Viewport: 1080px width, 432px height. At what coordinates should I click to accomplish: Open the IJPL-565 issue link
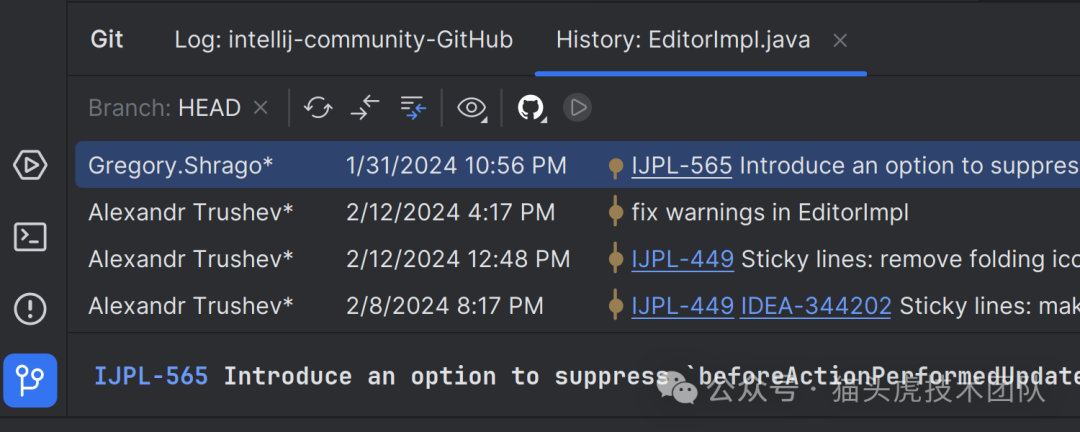682,166
